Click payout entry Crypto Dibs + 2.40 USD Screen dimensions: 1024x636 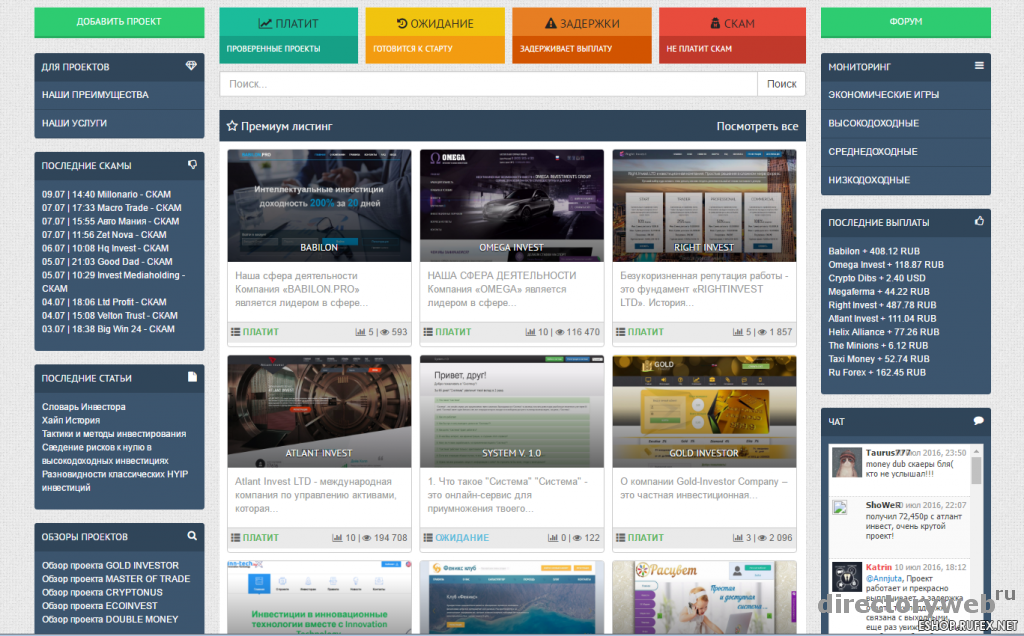(876, 278)
